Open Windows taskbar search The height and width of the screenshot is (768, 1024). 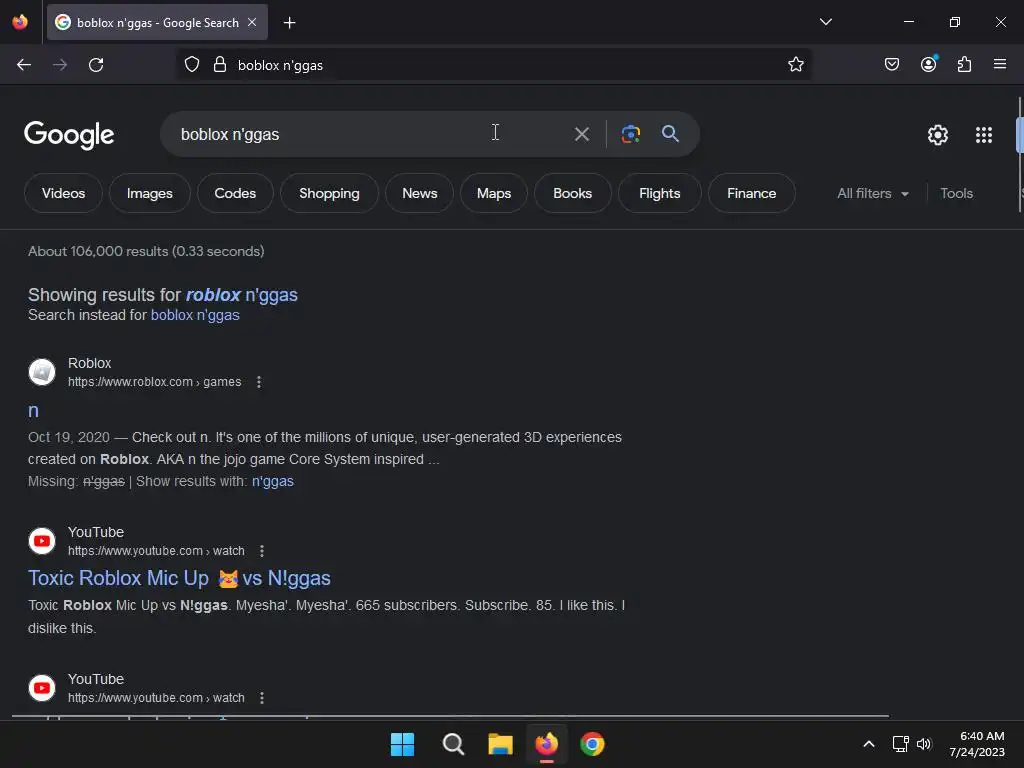pos(453,744)
